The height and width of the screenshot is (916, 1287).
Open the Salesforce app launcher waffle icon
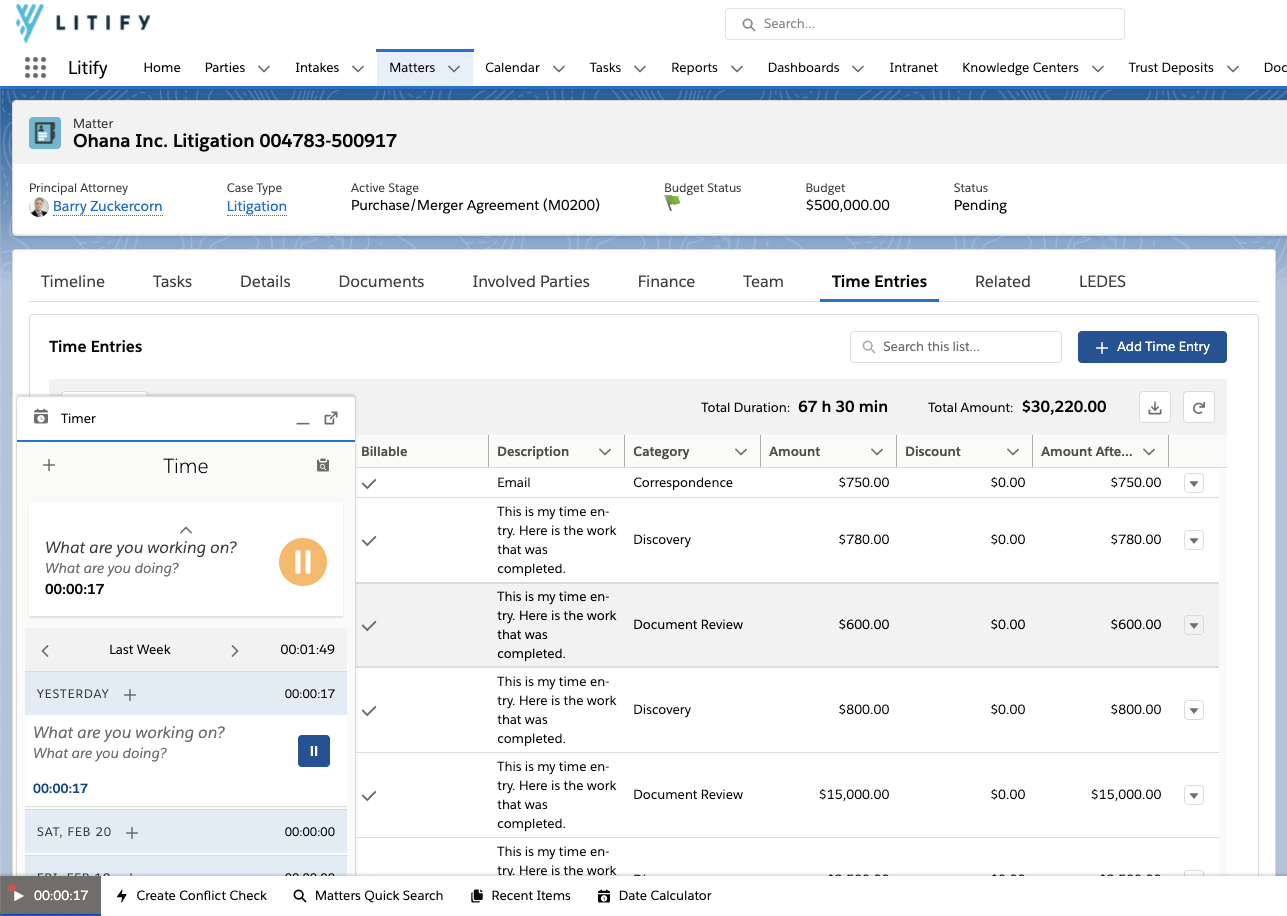[x=35, y=67]
